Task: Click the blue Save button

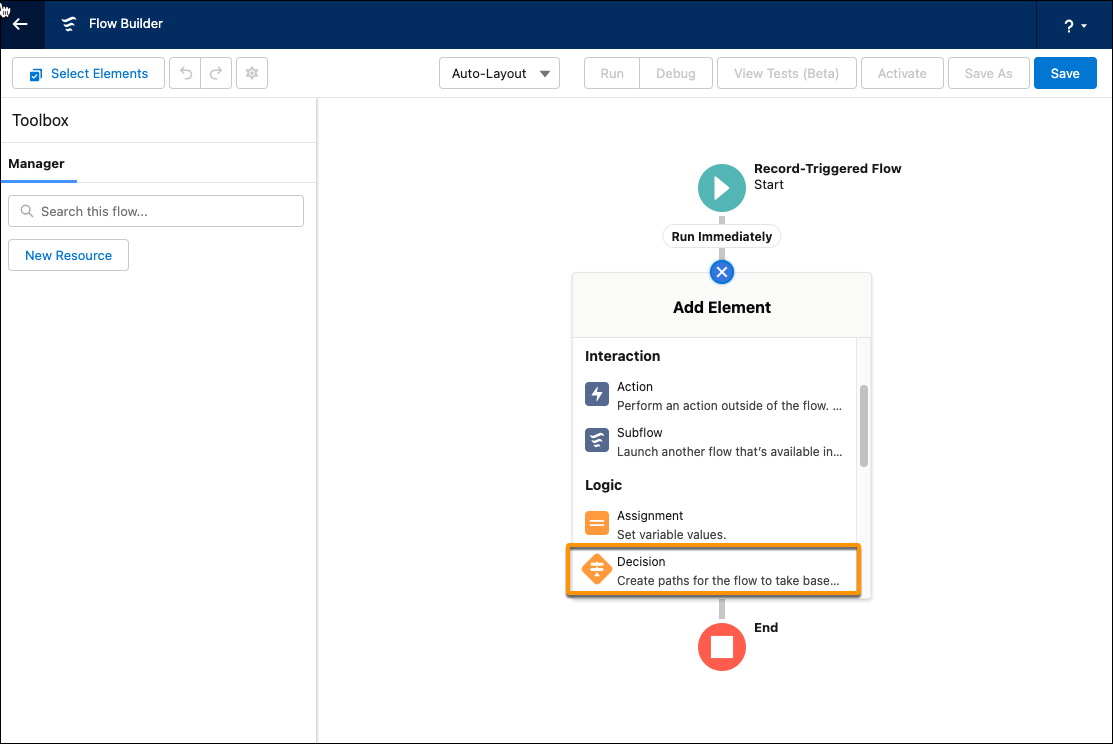Action: 1065,73
